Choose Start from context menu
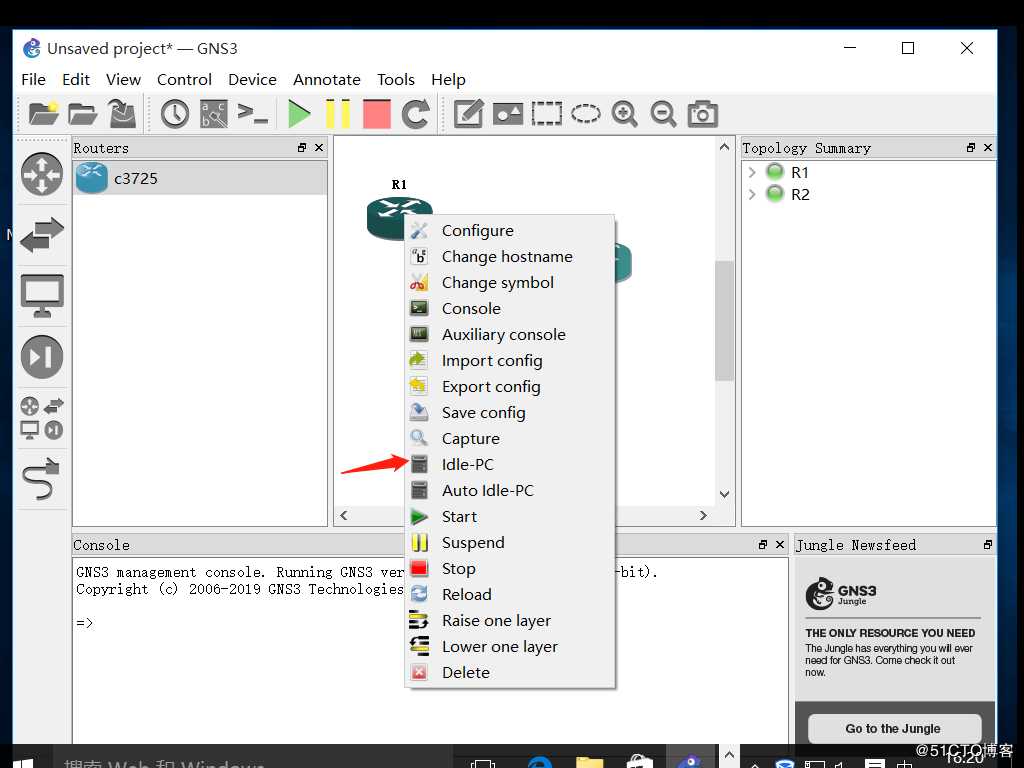This screenshot has width=1024, height=768. (x=510, y=517)
